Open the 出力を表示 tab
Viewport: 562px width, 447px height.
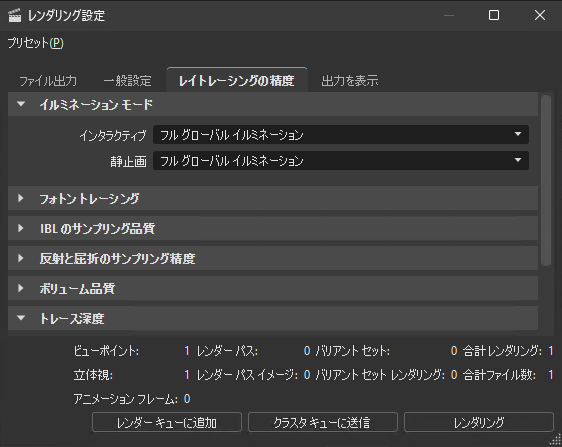[x=349, y=81]
